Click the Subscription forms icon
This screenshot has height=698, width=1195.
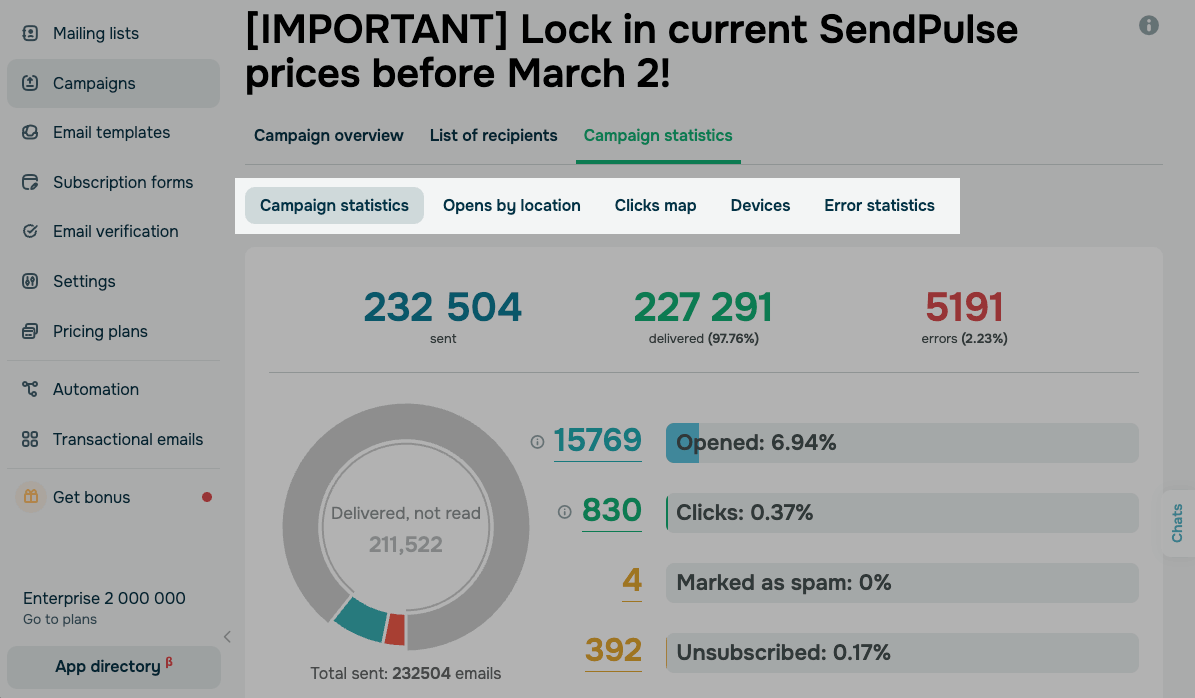pyautogui.click(x=30, y=182)
